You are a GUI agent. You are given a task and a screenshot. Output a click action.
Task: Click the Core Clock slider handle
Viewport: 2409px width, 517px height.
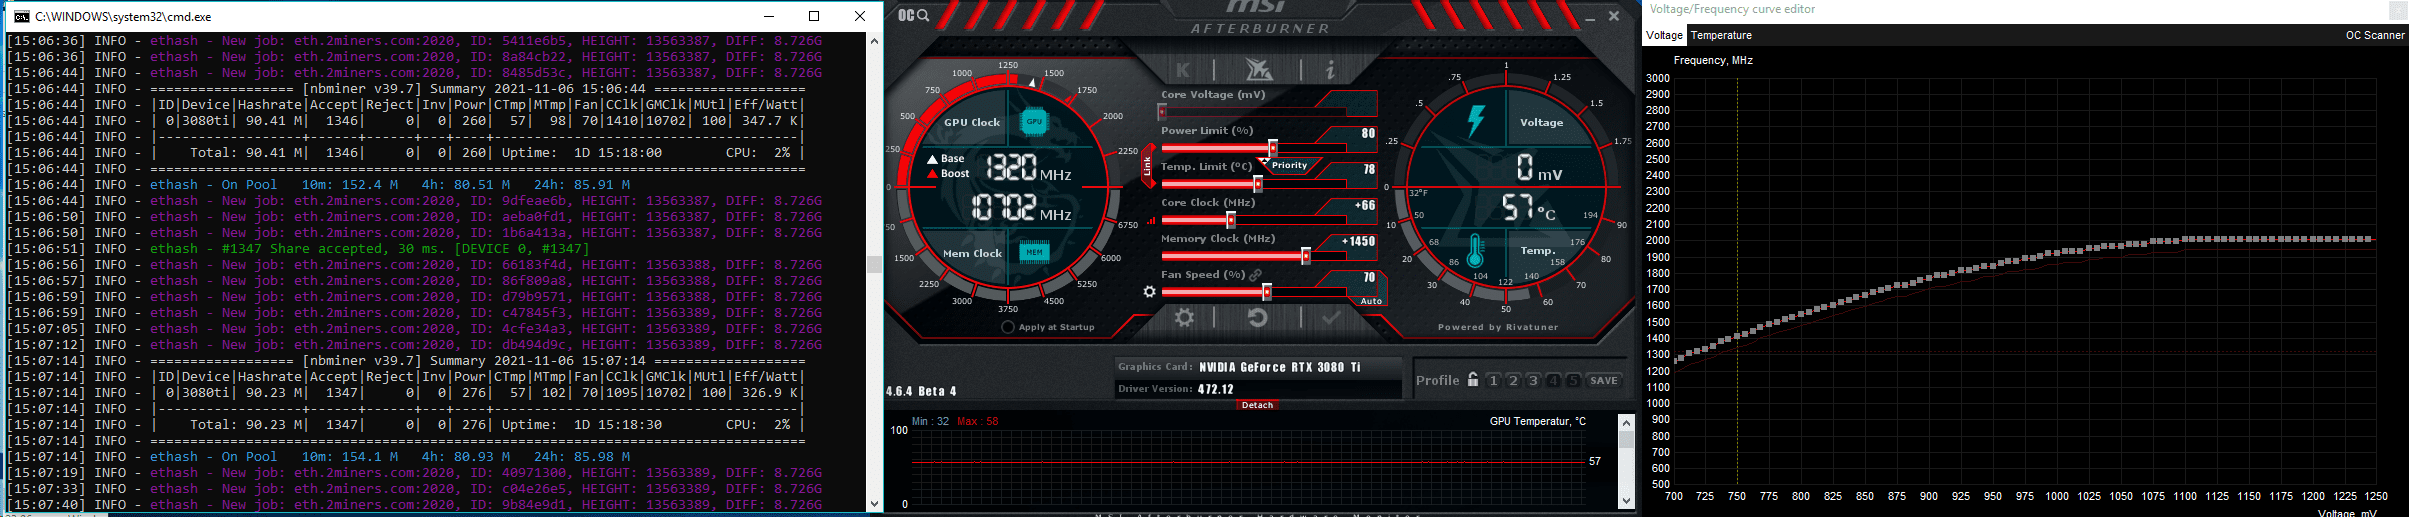pos(1231,220)
